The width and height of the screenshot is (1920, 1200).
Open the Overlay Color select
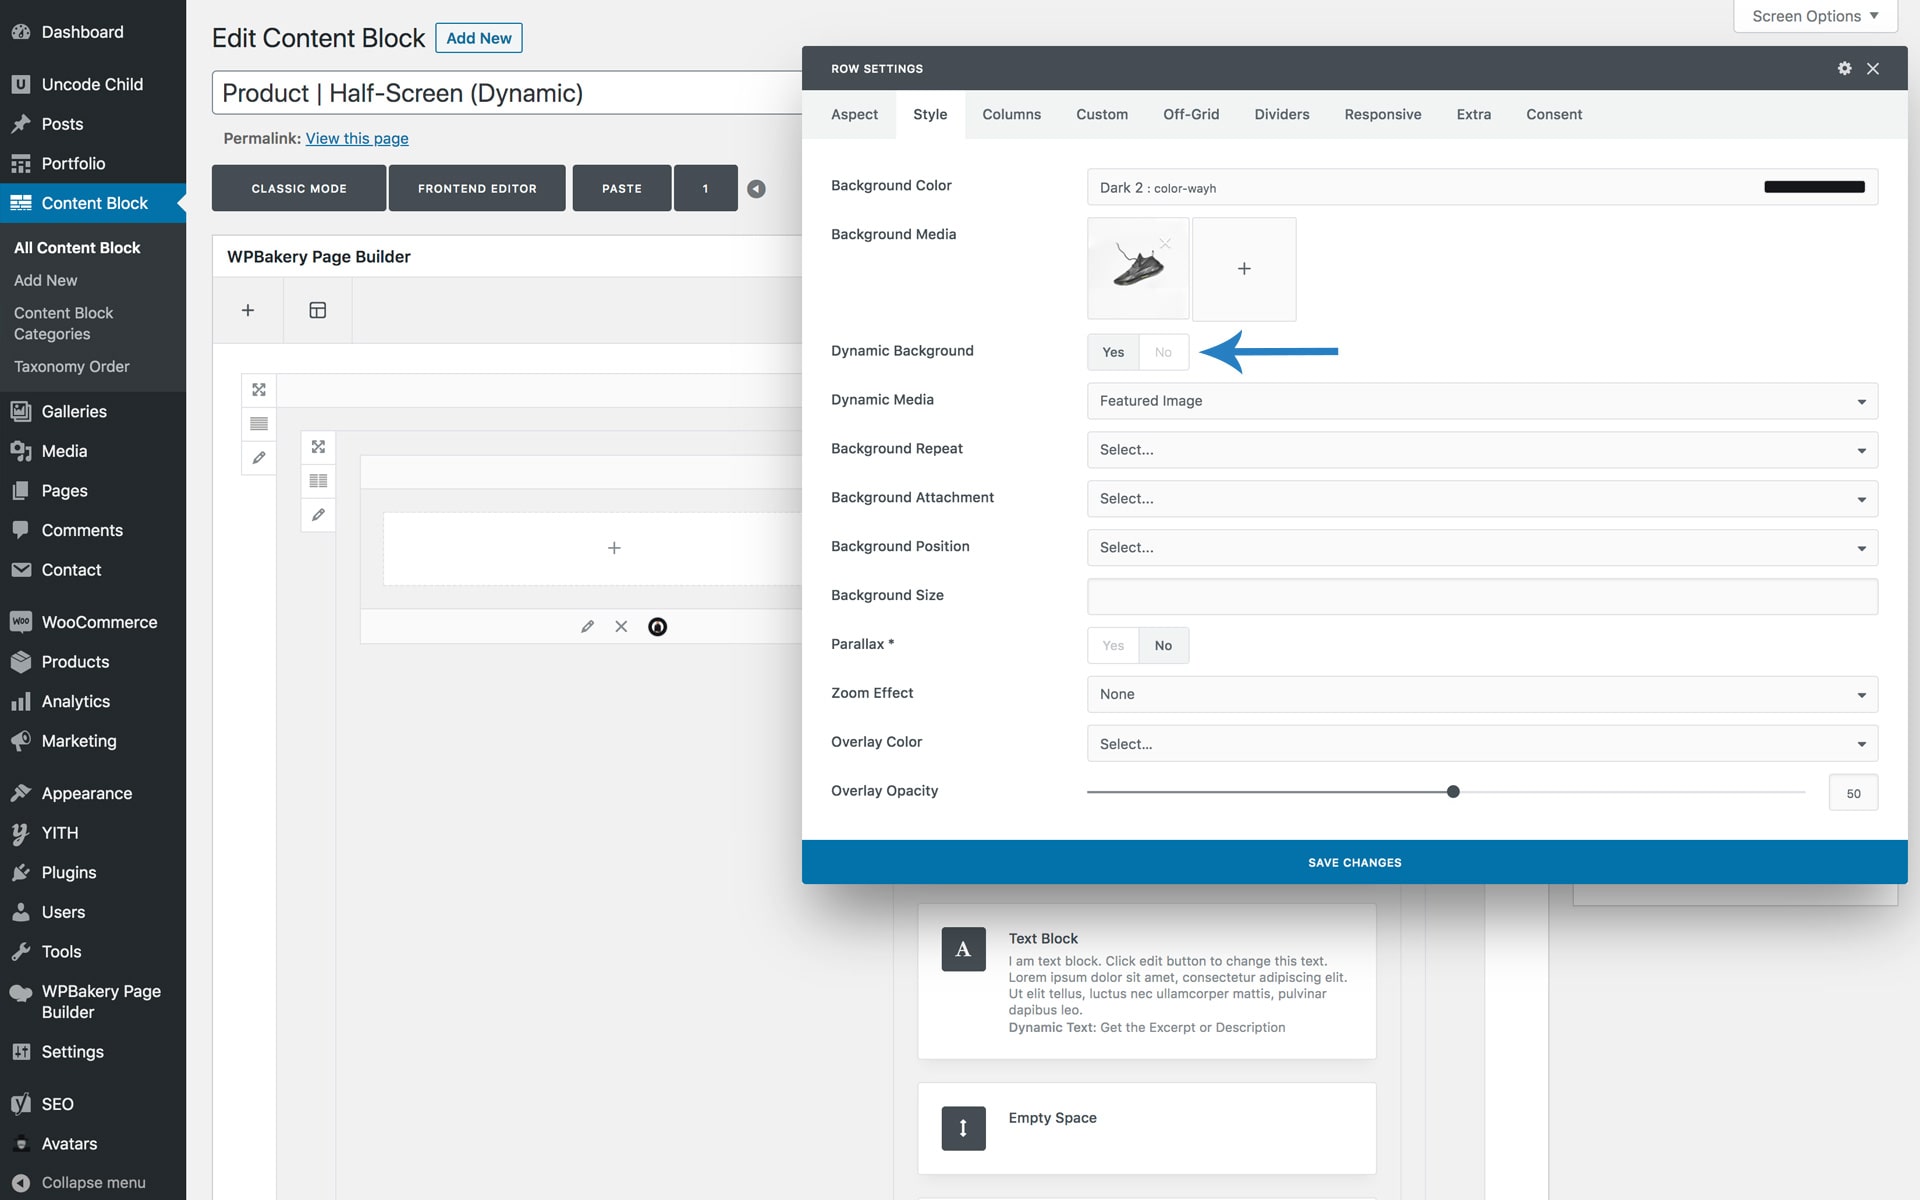(1481, 744)
